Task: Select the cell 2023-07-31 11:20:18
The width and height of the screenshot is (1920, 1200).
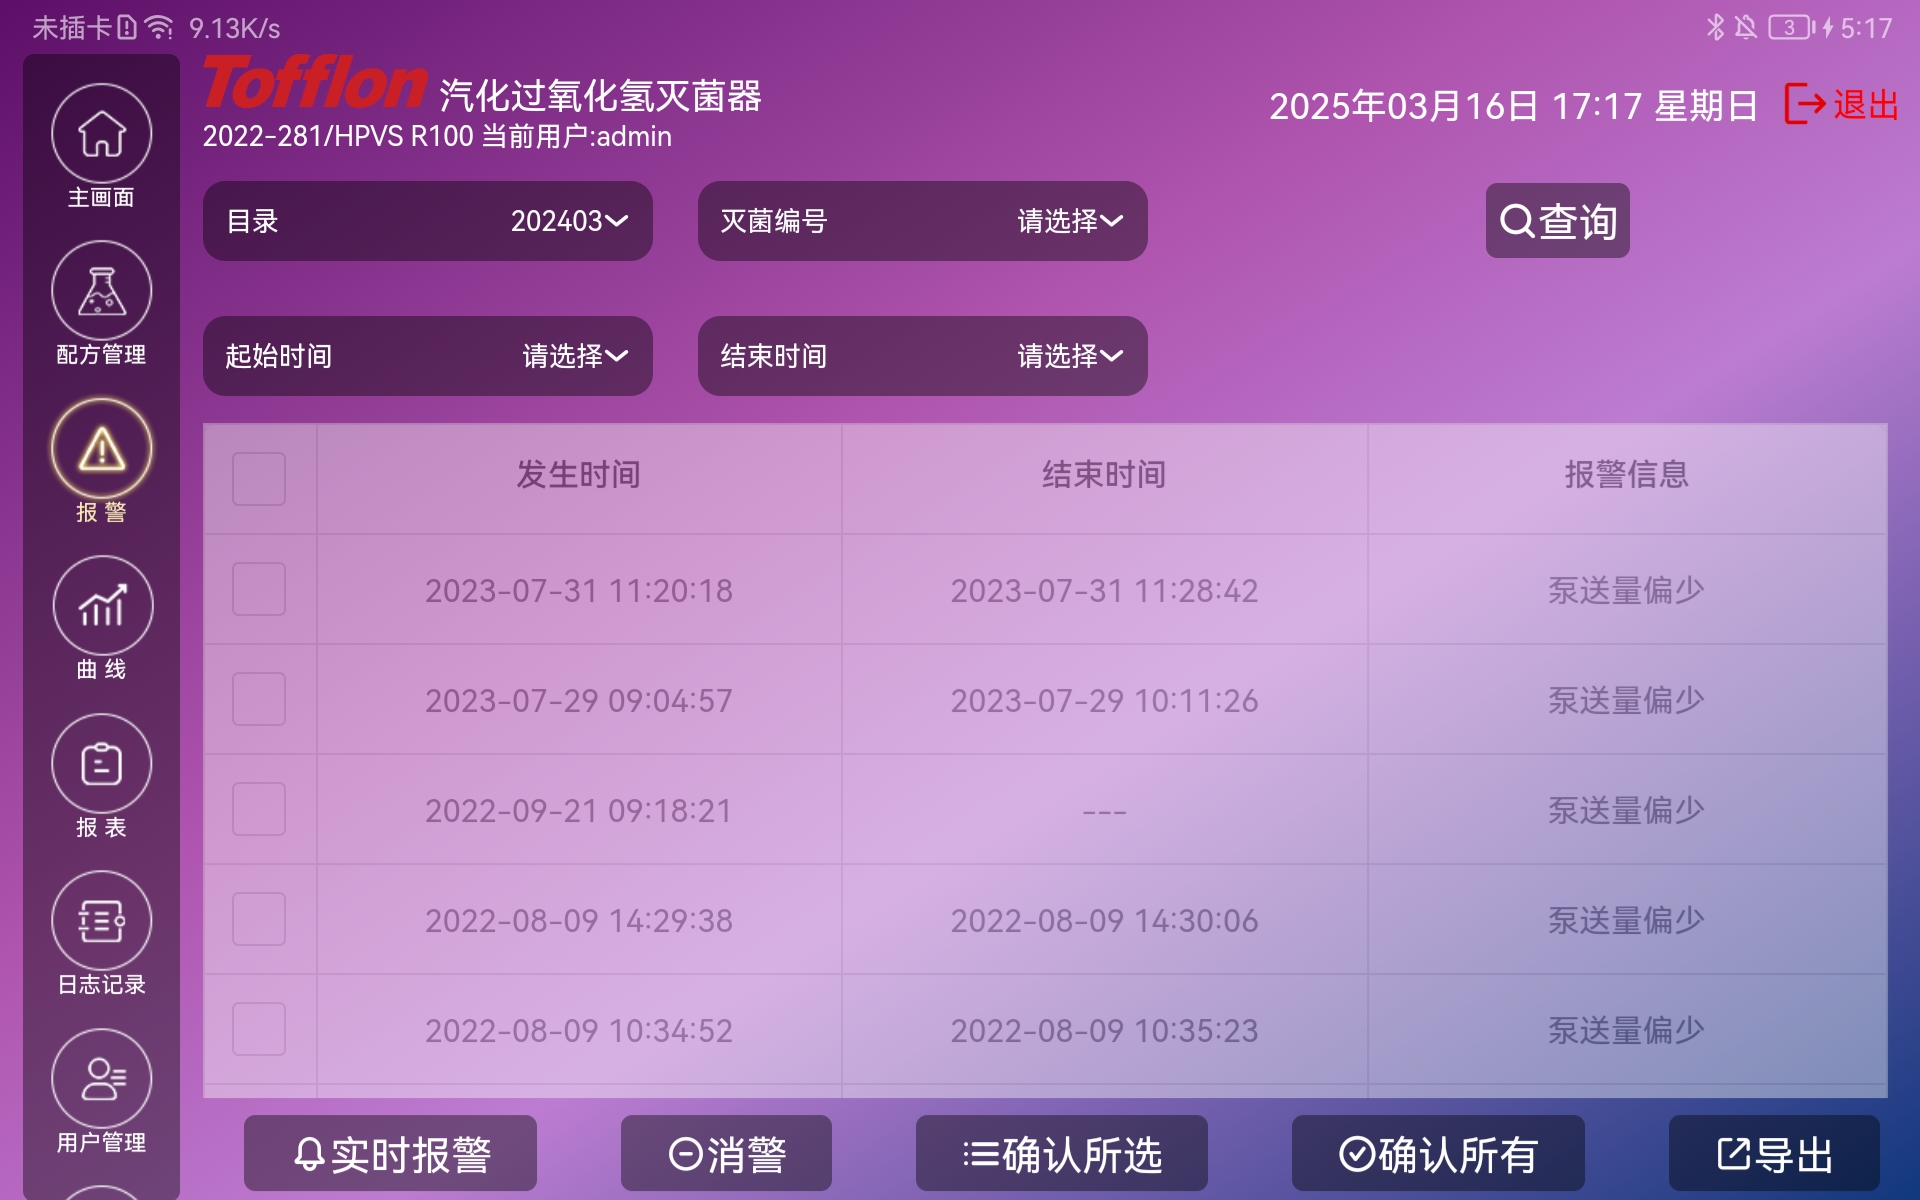Action: pos(579,590)
